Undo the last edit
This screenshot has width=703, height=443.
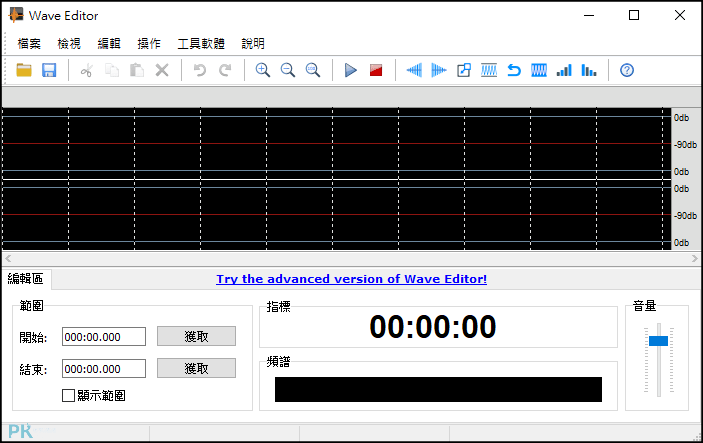(x=200, y=70)
